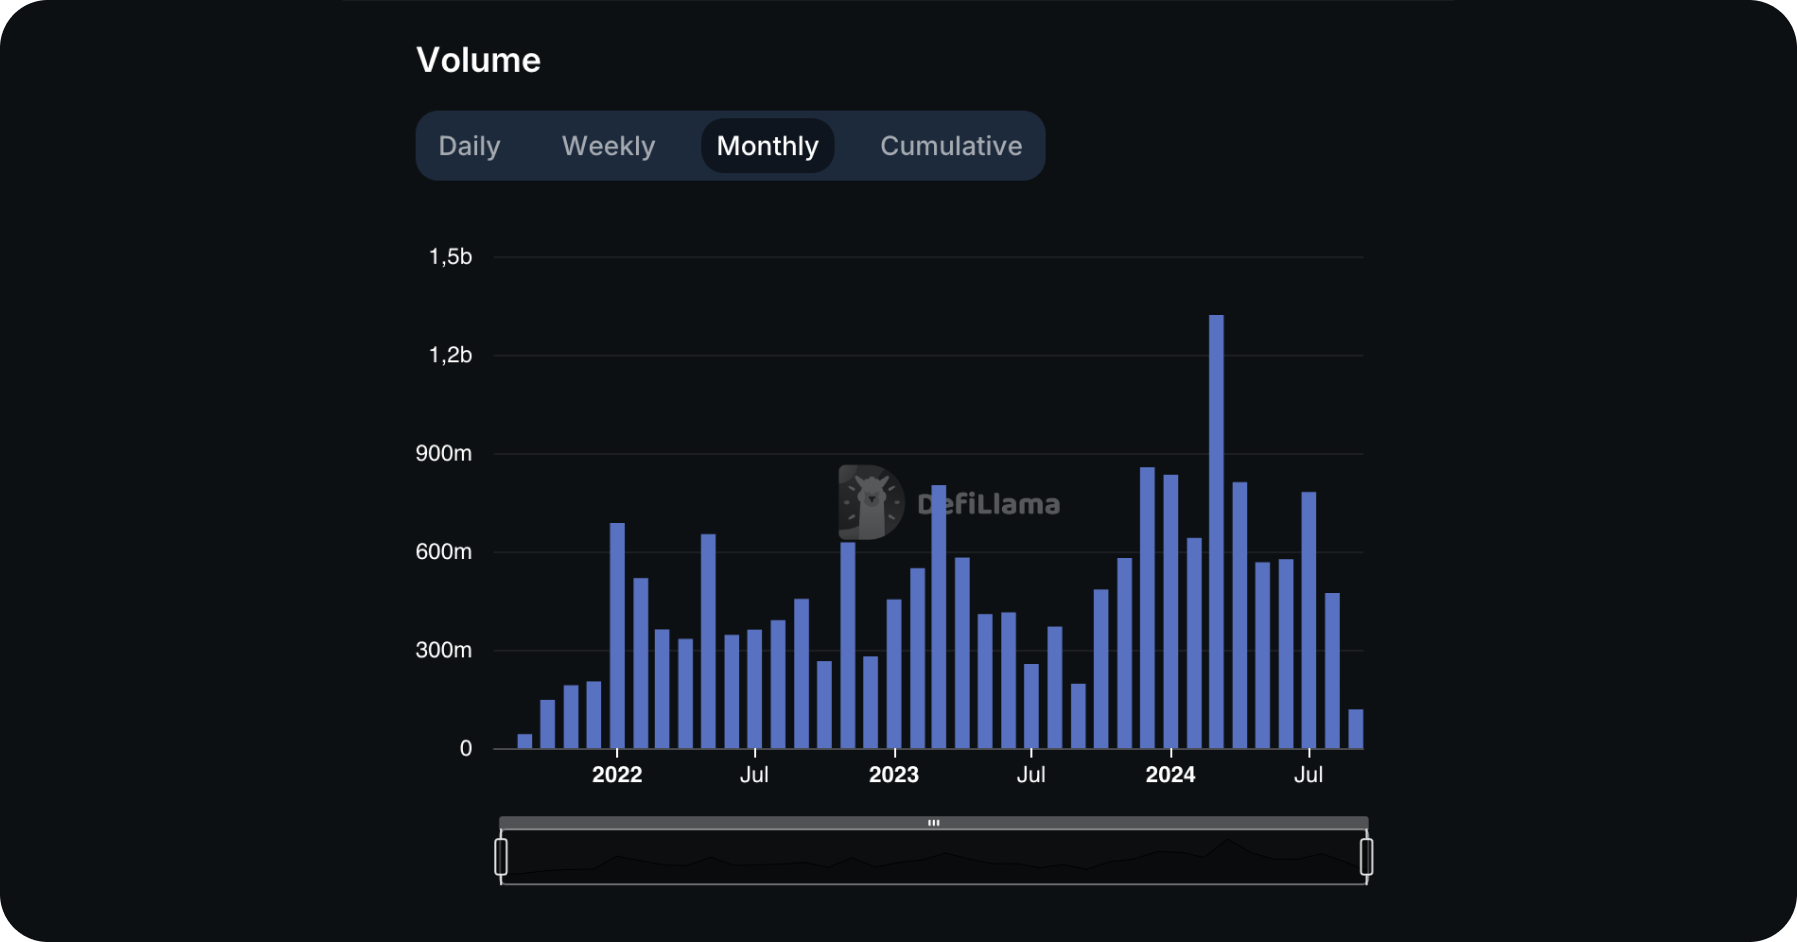The height and width of the screenshot is (942, 1797).
Task: Click the 1,5b label on the y-axis
Action: click(x=449, y=257)
